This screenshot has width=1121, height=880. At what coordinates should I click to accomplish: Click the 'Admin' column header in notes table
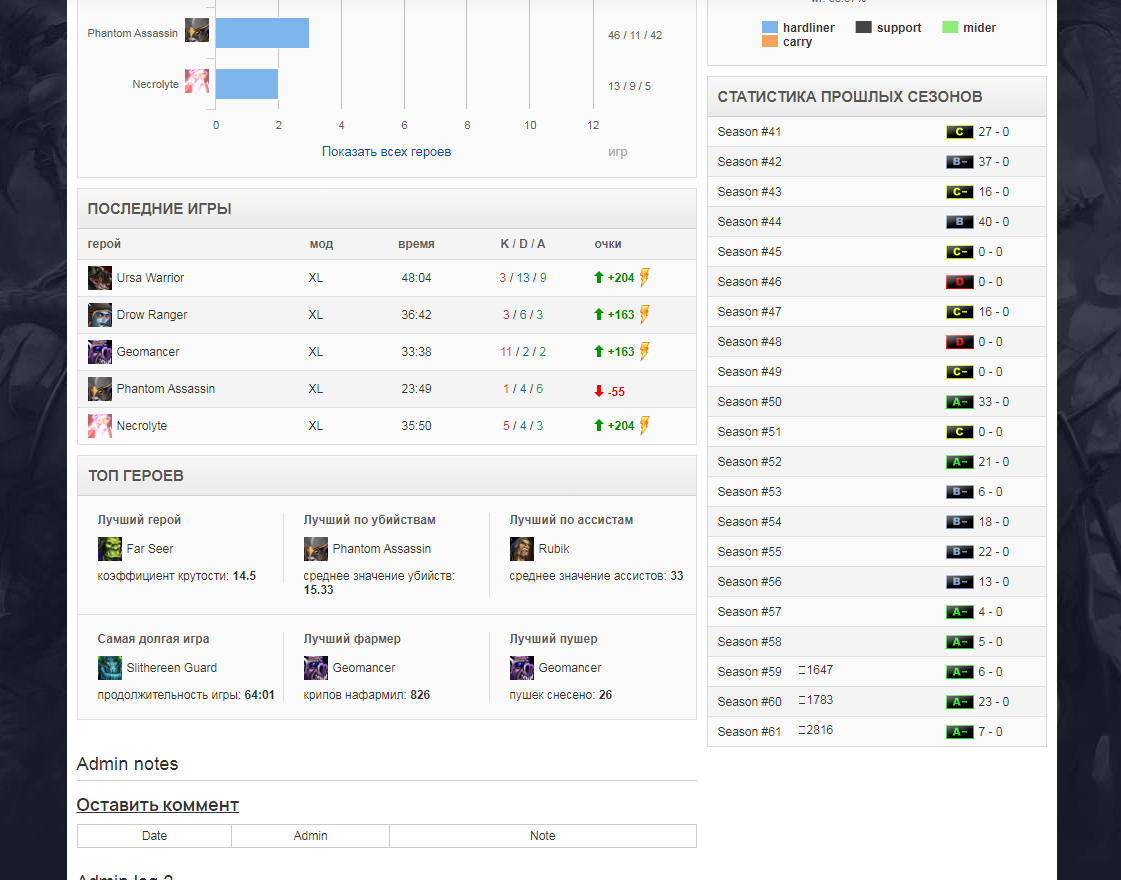pos(310,836)
